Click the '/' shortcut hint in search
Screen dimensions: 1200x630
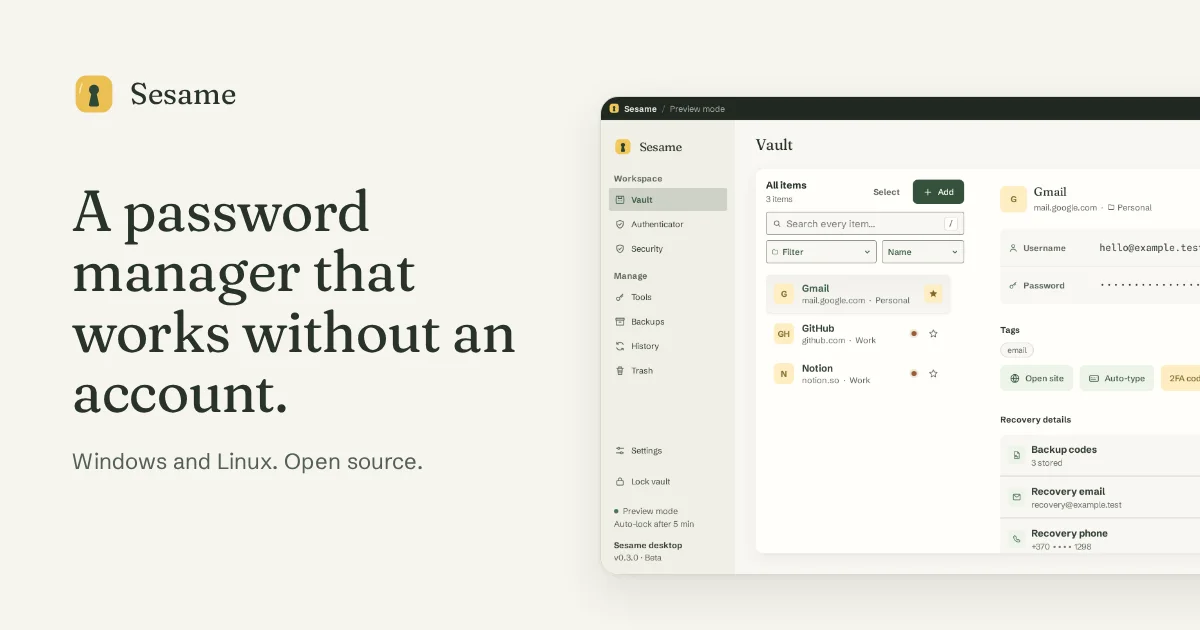point(951,224)
